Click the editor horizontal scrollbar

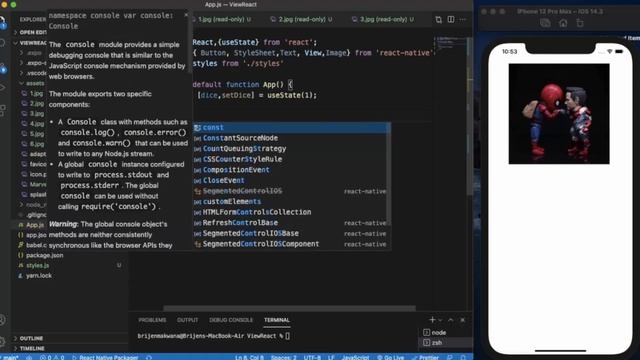coord(289,309)
